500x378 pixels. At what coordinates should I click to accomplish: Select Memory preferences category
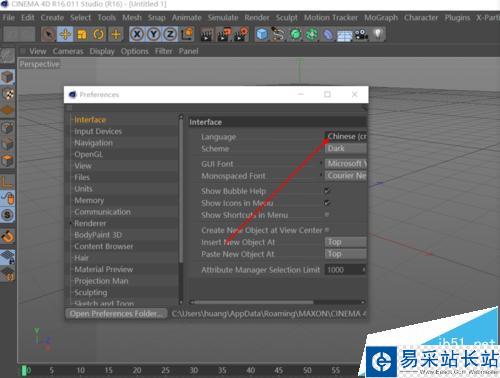tap(89, 200)
